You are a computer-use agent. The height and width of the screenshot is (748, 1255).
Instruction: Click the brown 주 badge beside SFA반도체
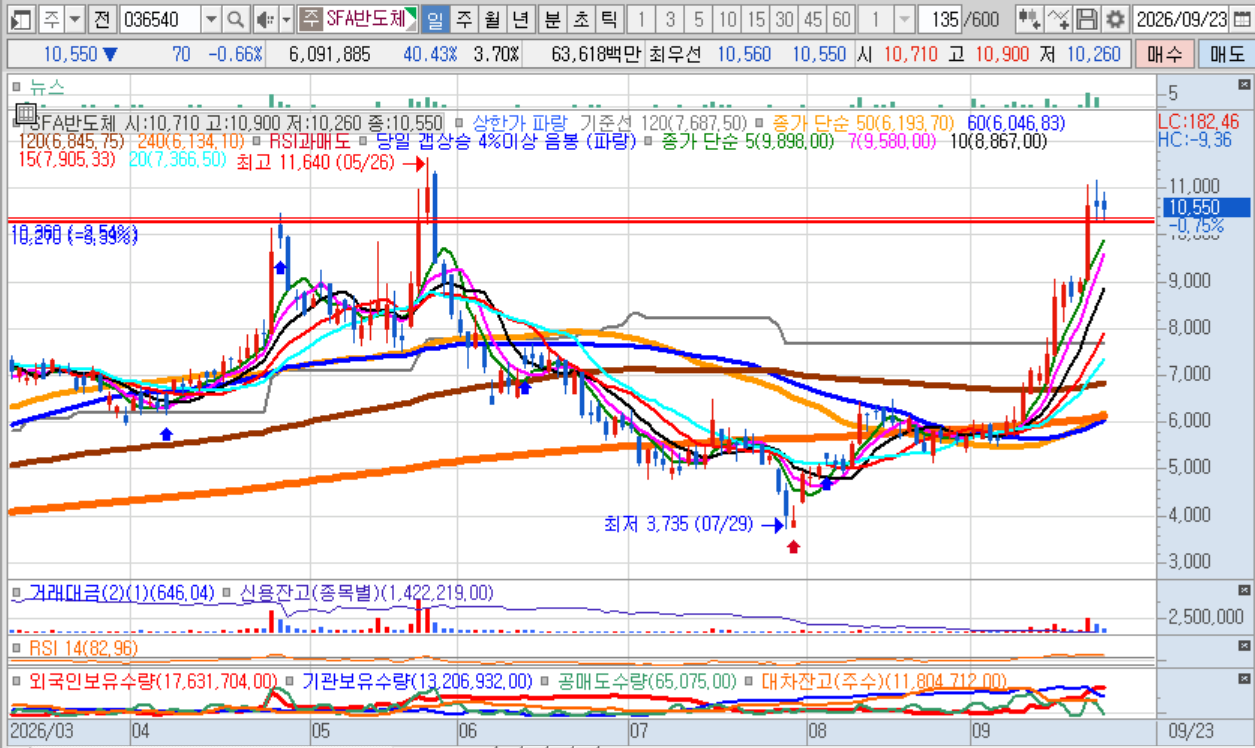pyautogui.click(x=311, y=19)
